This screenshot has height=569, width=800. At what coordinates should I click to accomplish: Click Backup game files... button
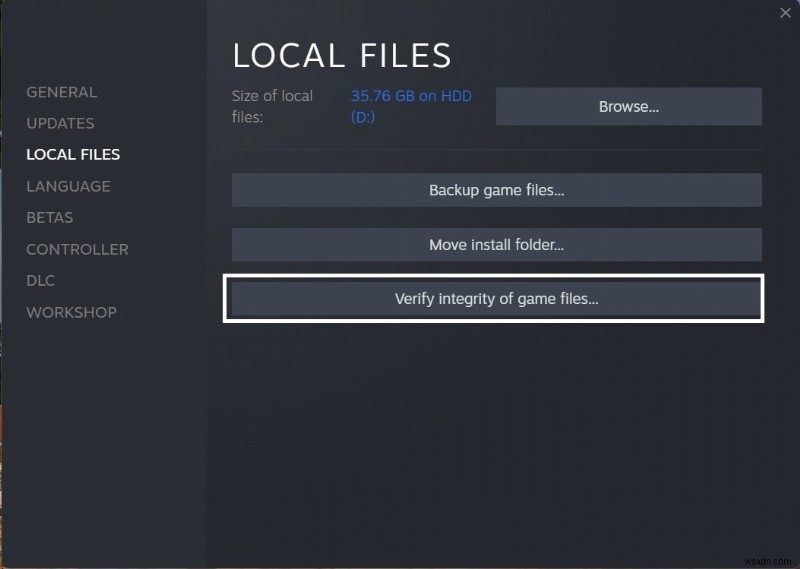496,190
